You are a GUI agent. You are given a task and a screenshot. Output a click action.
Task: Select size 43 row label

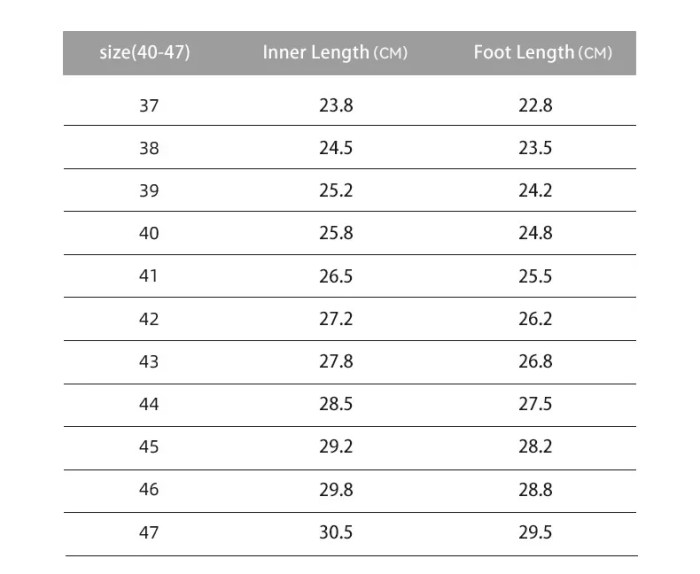pos(149,362)
